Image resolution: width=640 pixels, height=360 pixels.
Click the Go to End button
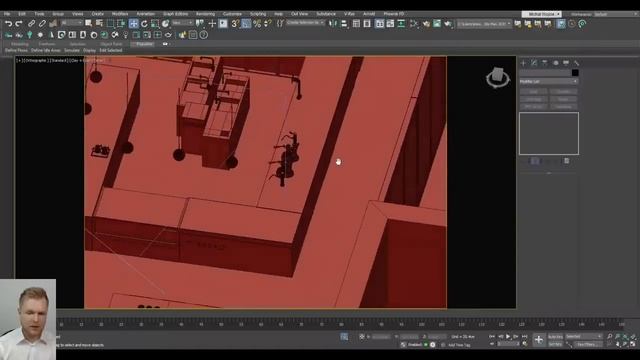524,336
